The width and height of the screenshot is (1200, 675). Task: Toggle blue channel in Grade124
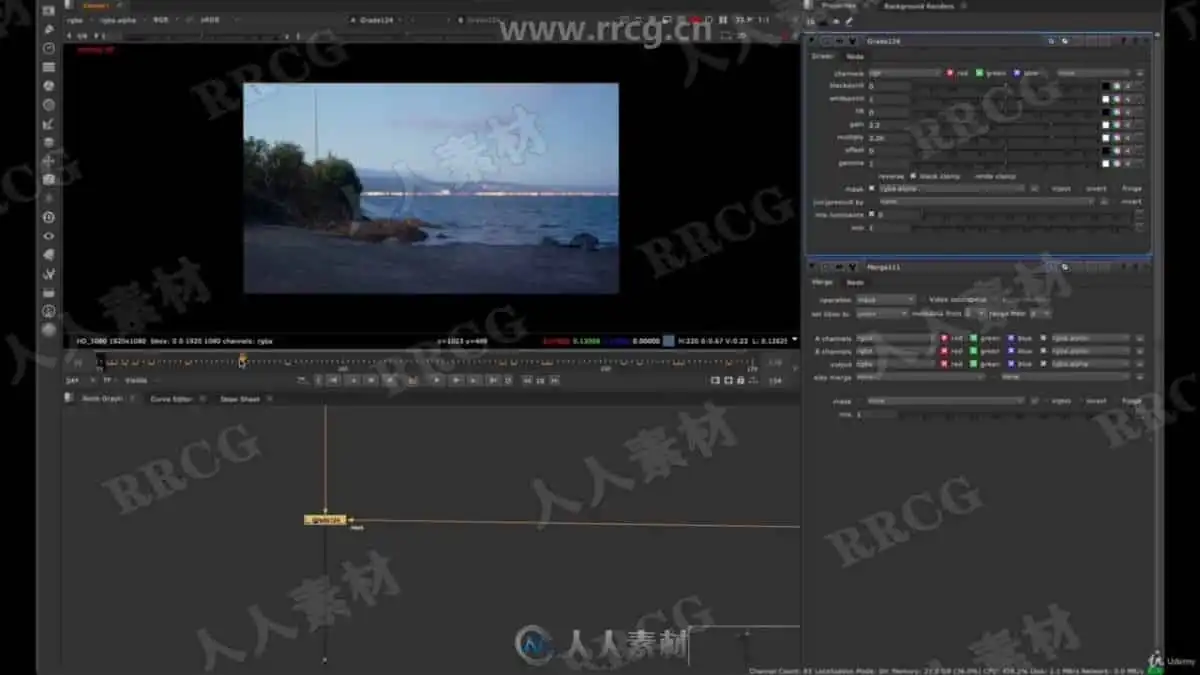point(1017,73)
